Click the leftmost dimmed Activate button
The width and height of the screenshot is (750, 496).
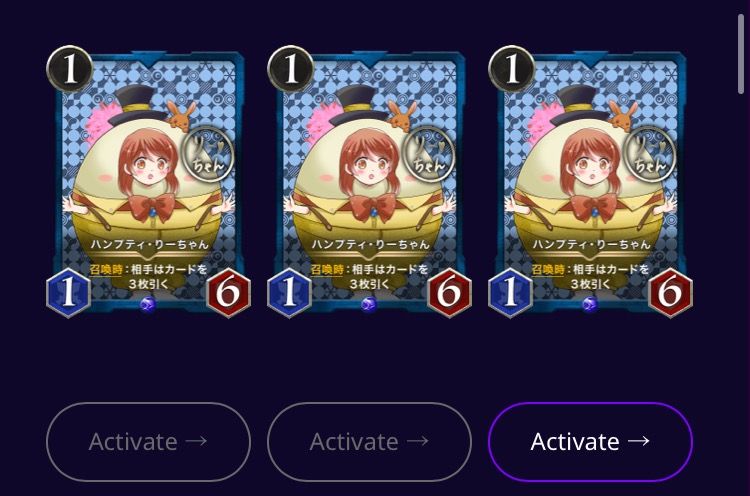(148, 441)
